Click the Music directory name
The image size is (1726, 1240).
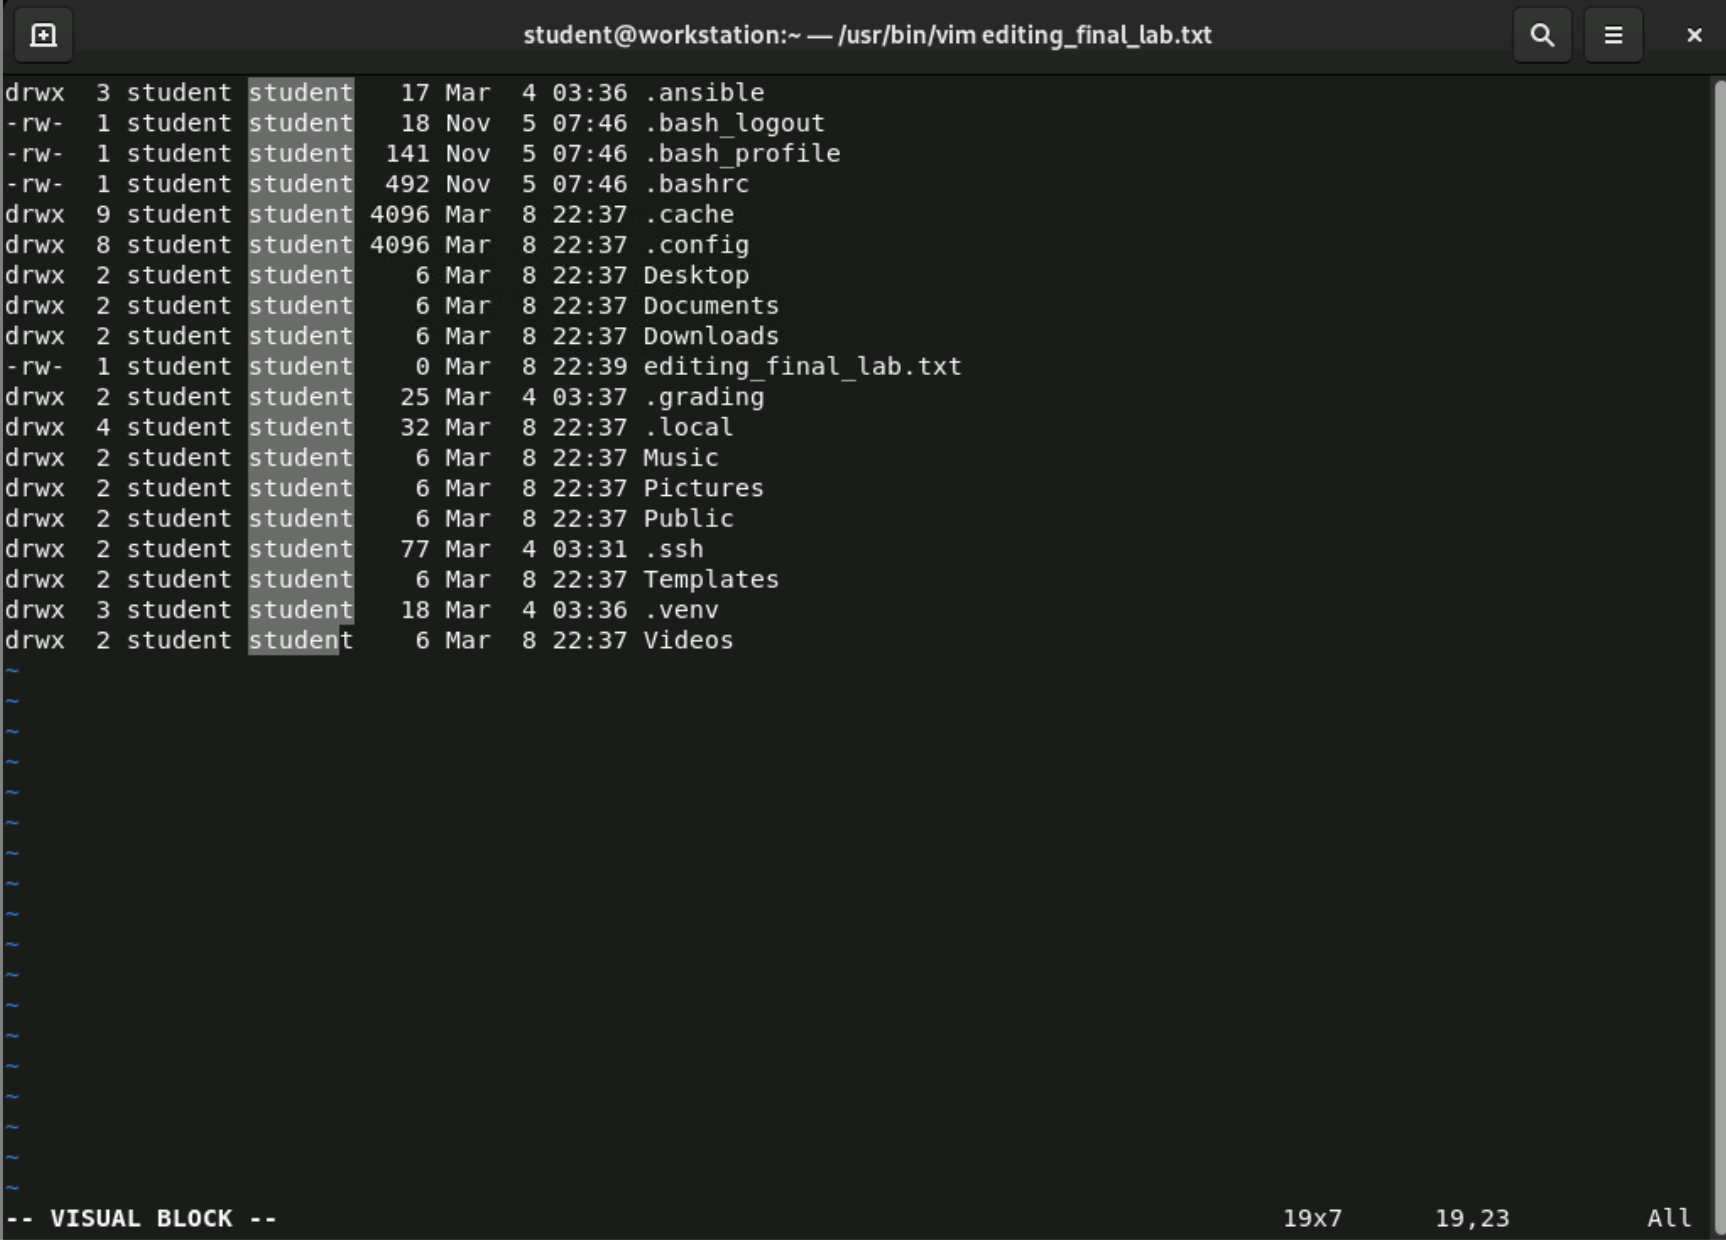pos(681,458)
